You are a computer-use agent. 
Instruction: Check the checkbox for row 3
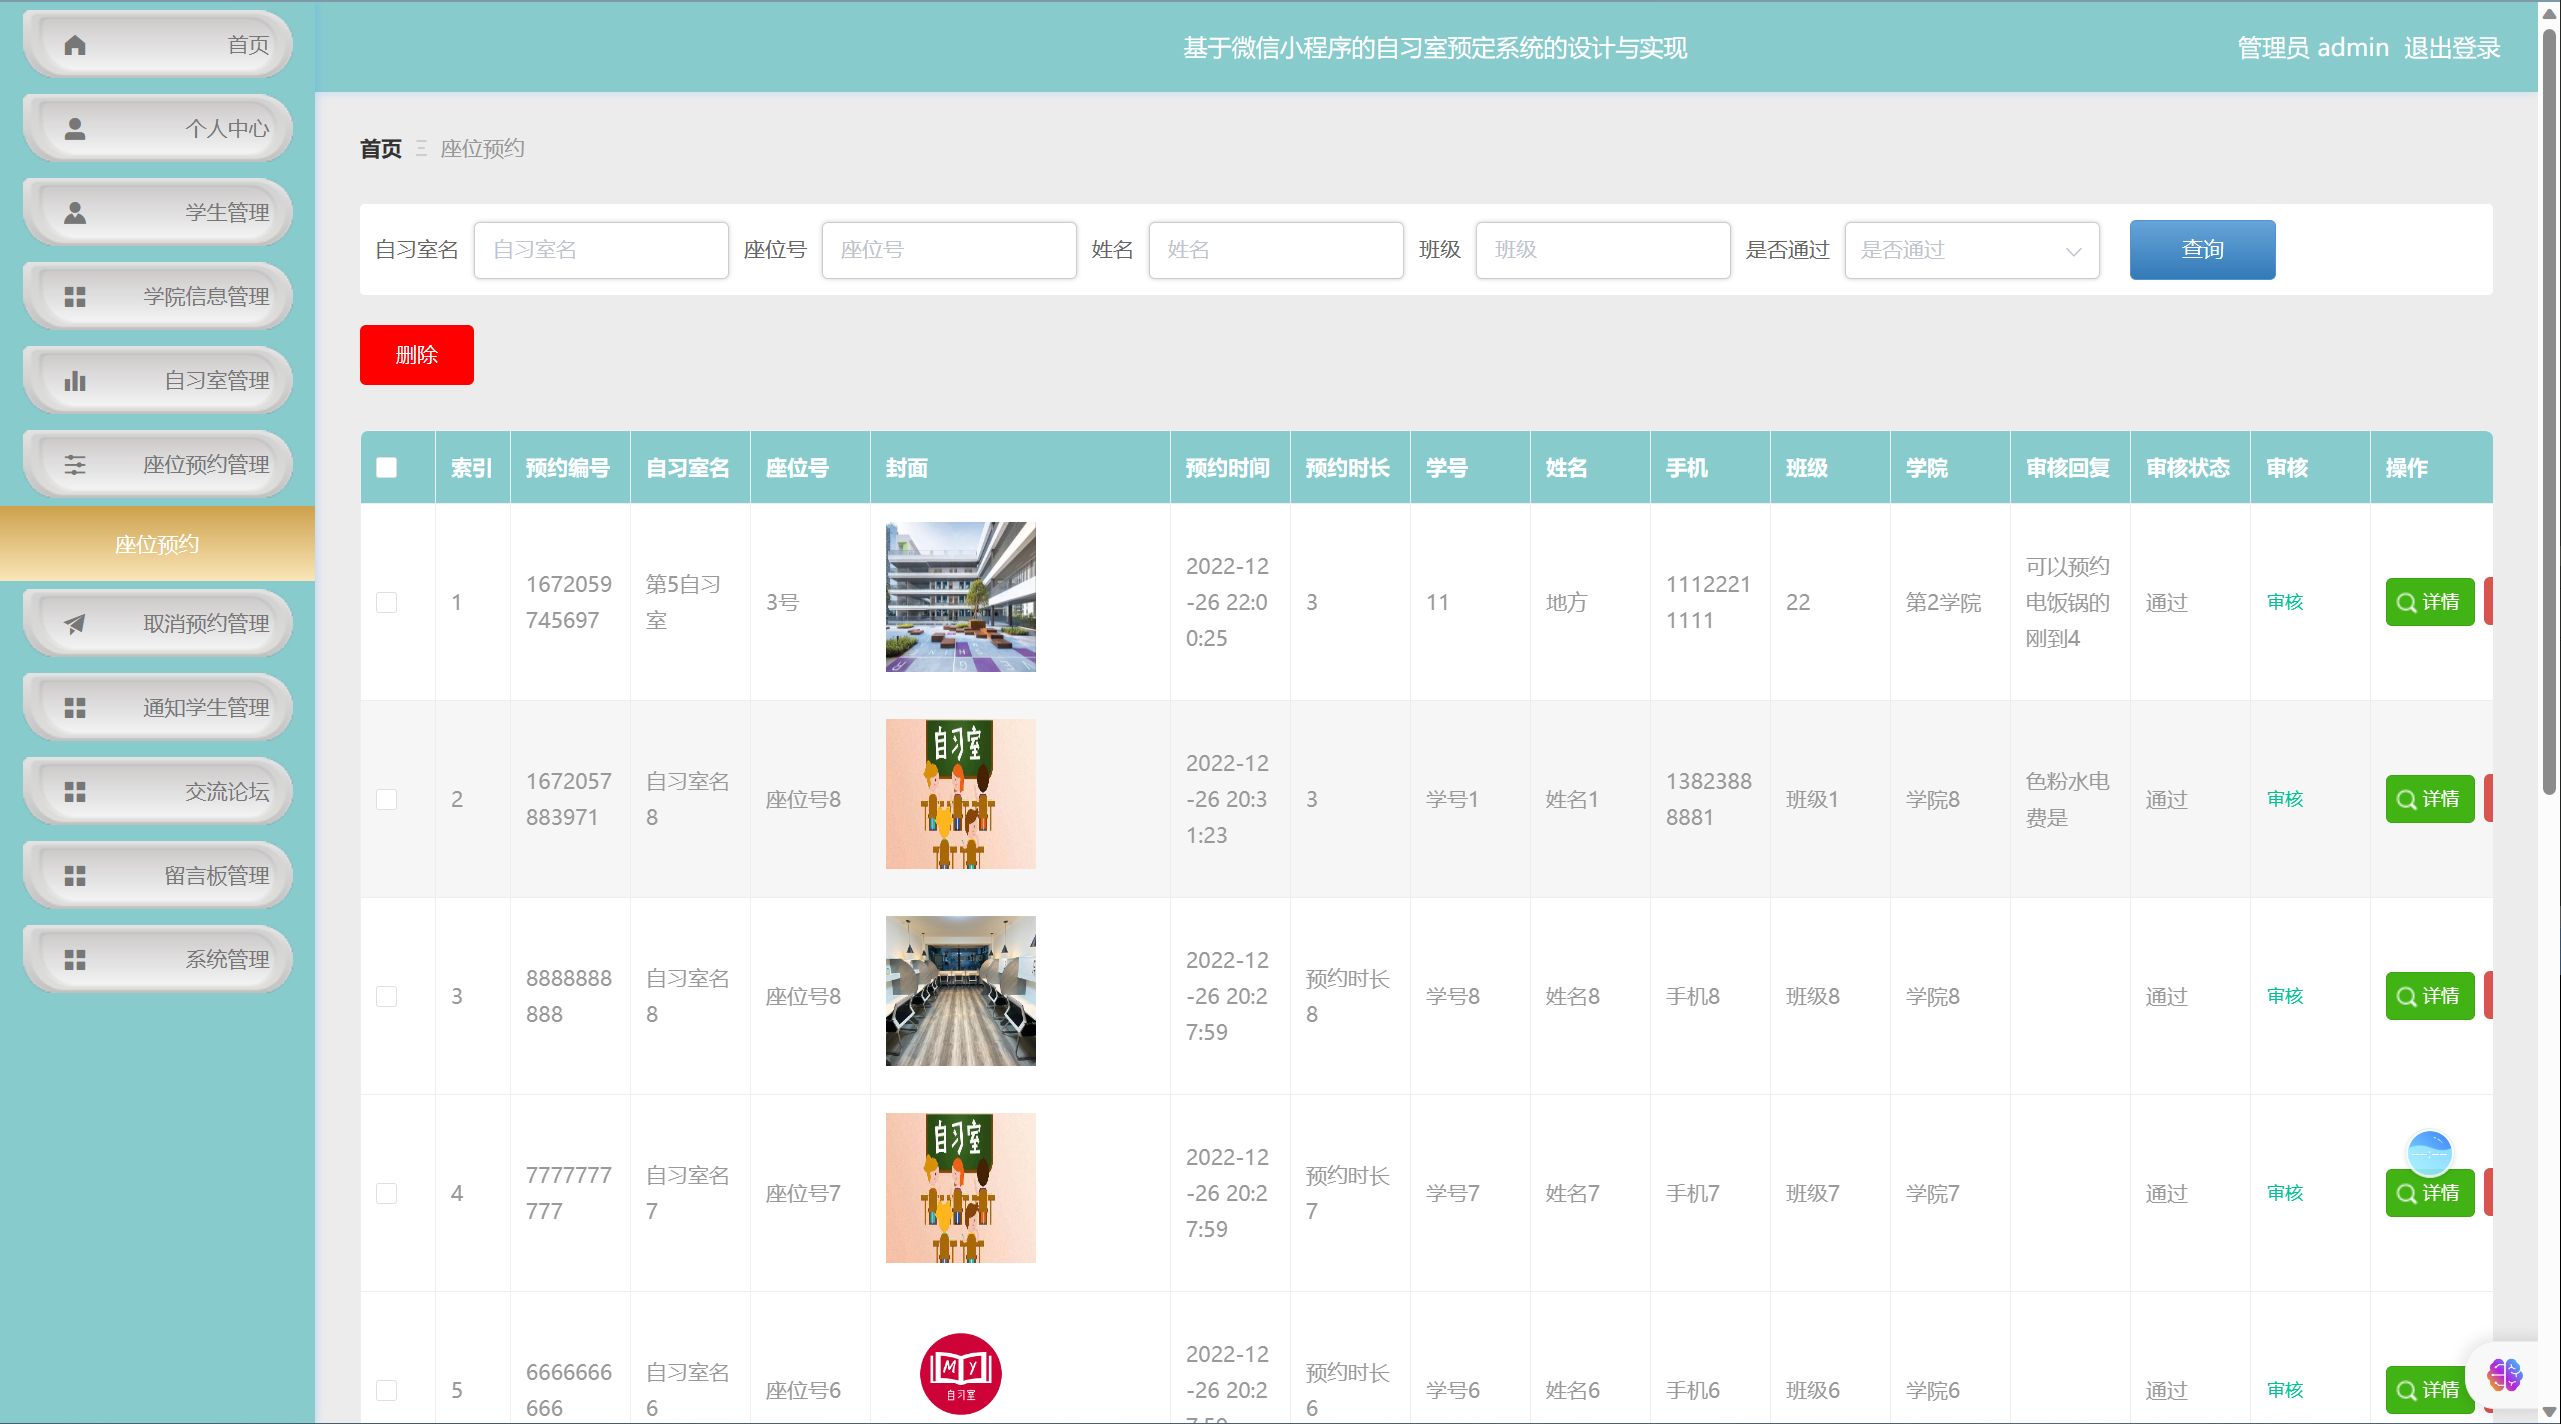click(x=387, y=996)
